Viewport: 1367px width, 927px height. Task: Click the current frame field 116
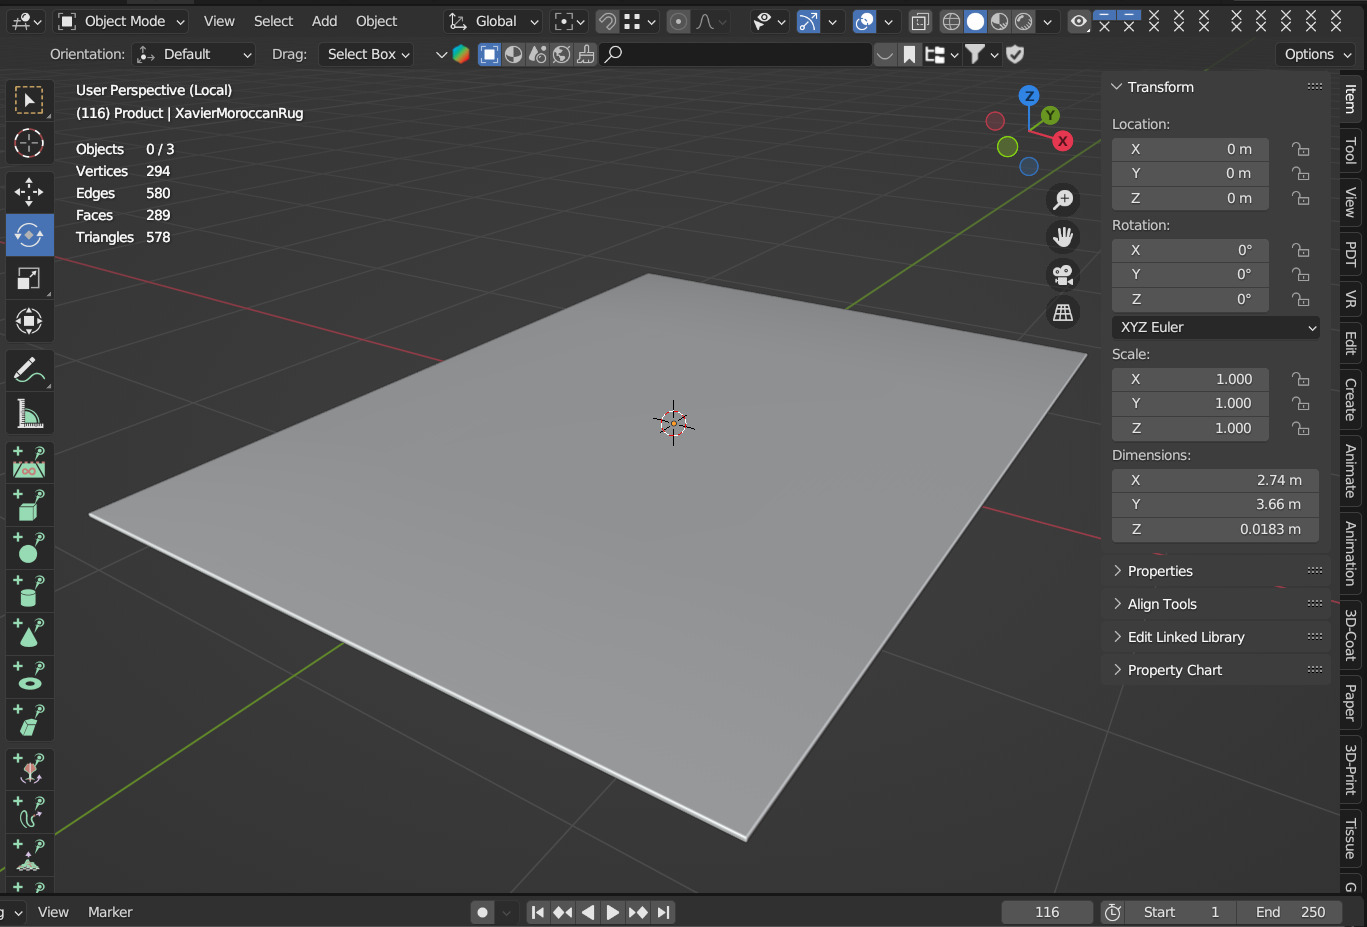tap(1047, 912)
